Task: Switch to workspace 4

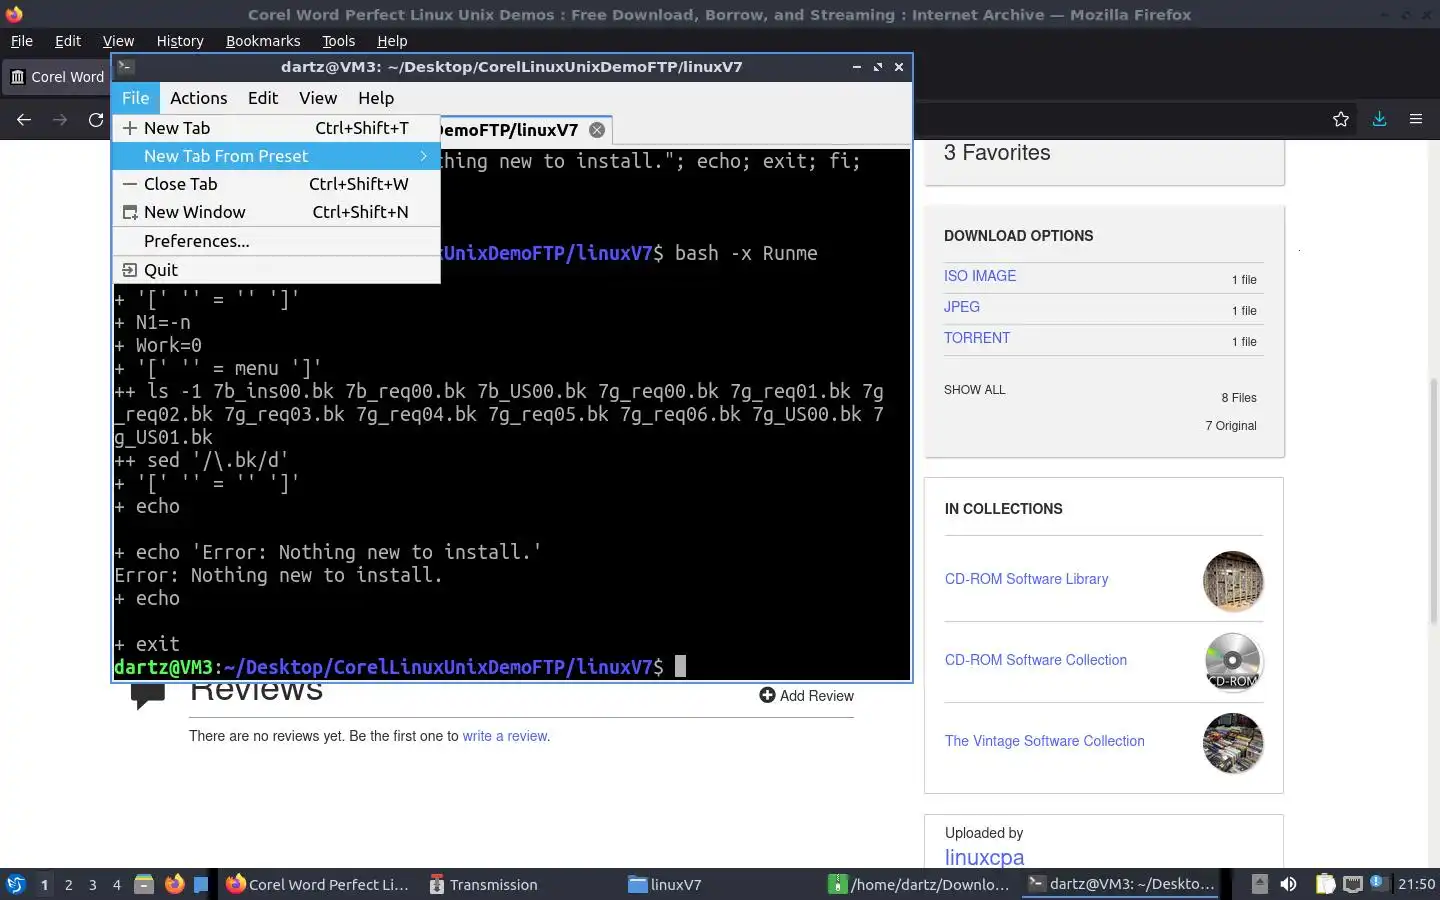Action: click(x=117, y=885)
